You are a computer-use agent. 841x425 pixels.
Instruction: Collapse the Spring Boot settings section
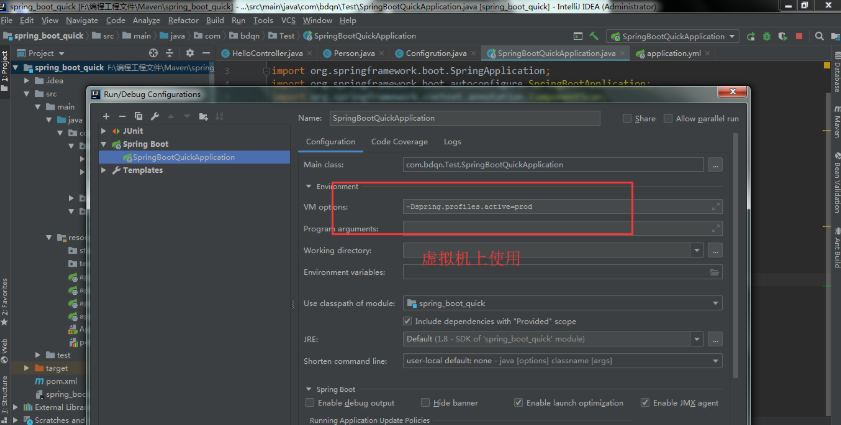[308, 389]
